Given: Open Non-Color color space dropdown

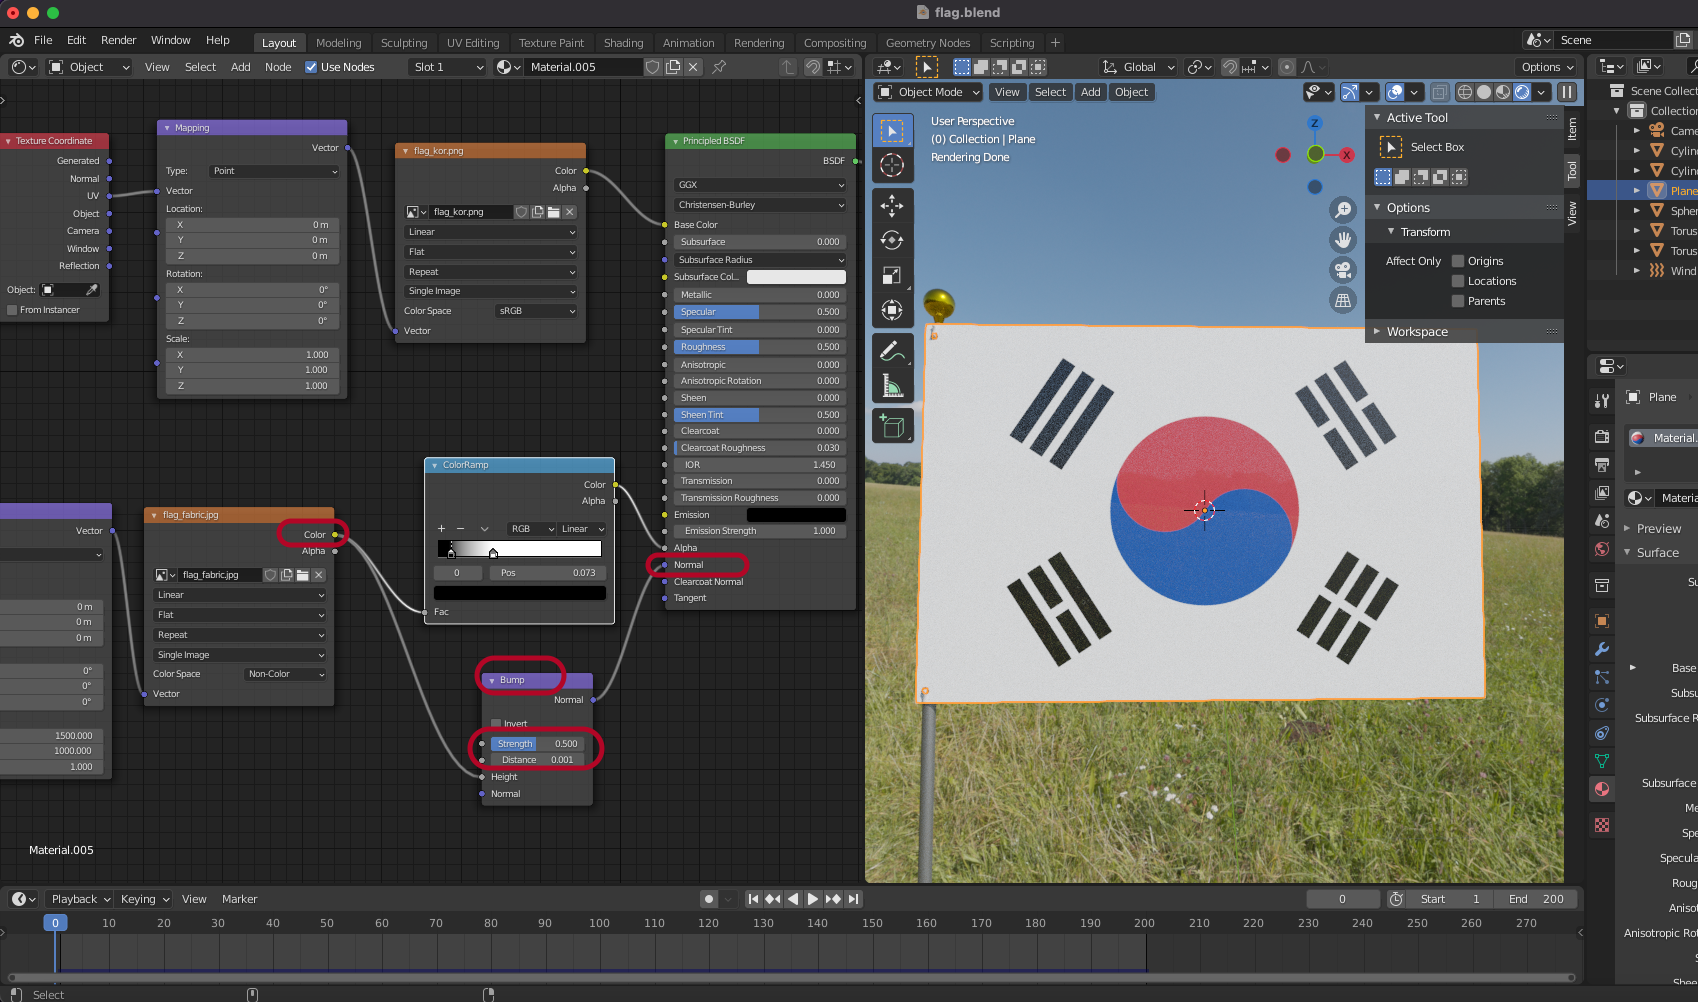Looking at the screenshot, I should tap(286, 674).
